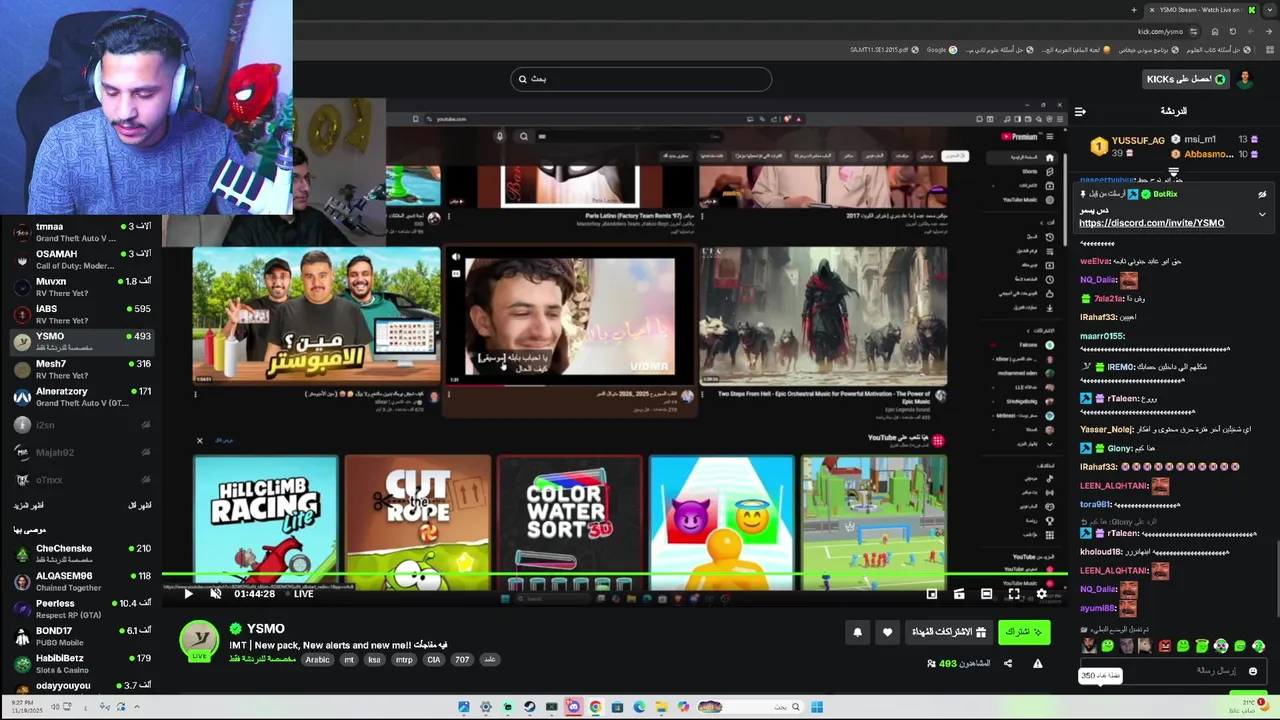Open the weather widget showing 21°C
The height and width of the screenshot is (720, 1280).
(x=1250, y=707)
